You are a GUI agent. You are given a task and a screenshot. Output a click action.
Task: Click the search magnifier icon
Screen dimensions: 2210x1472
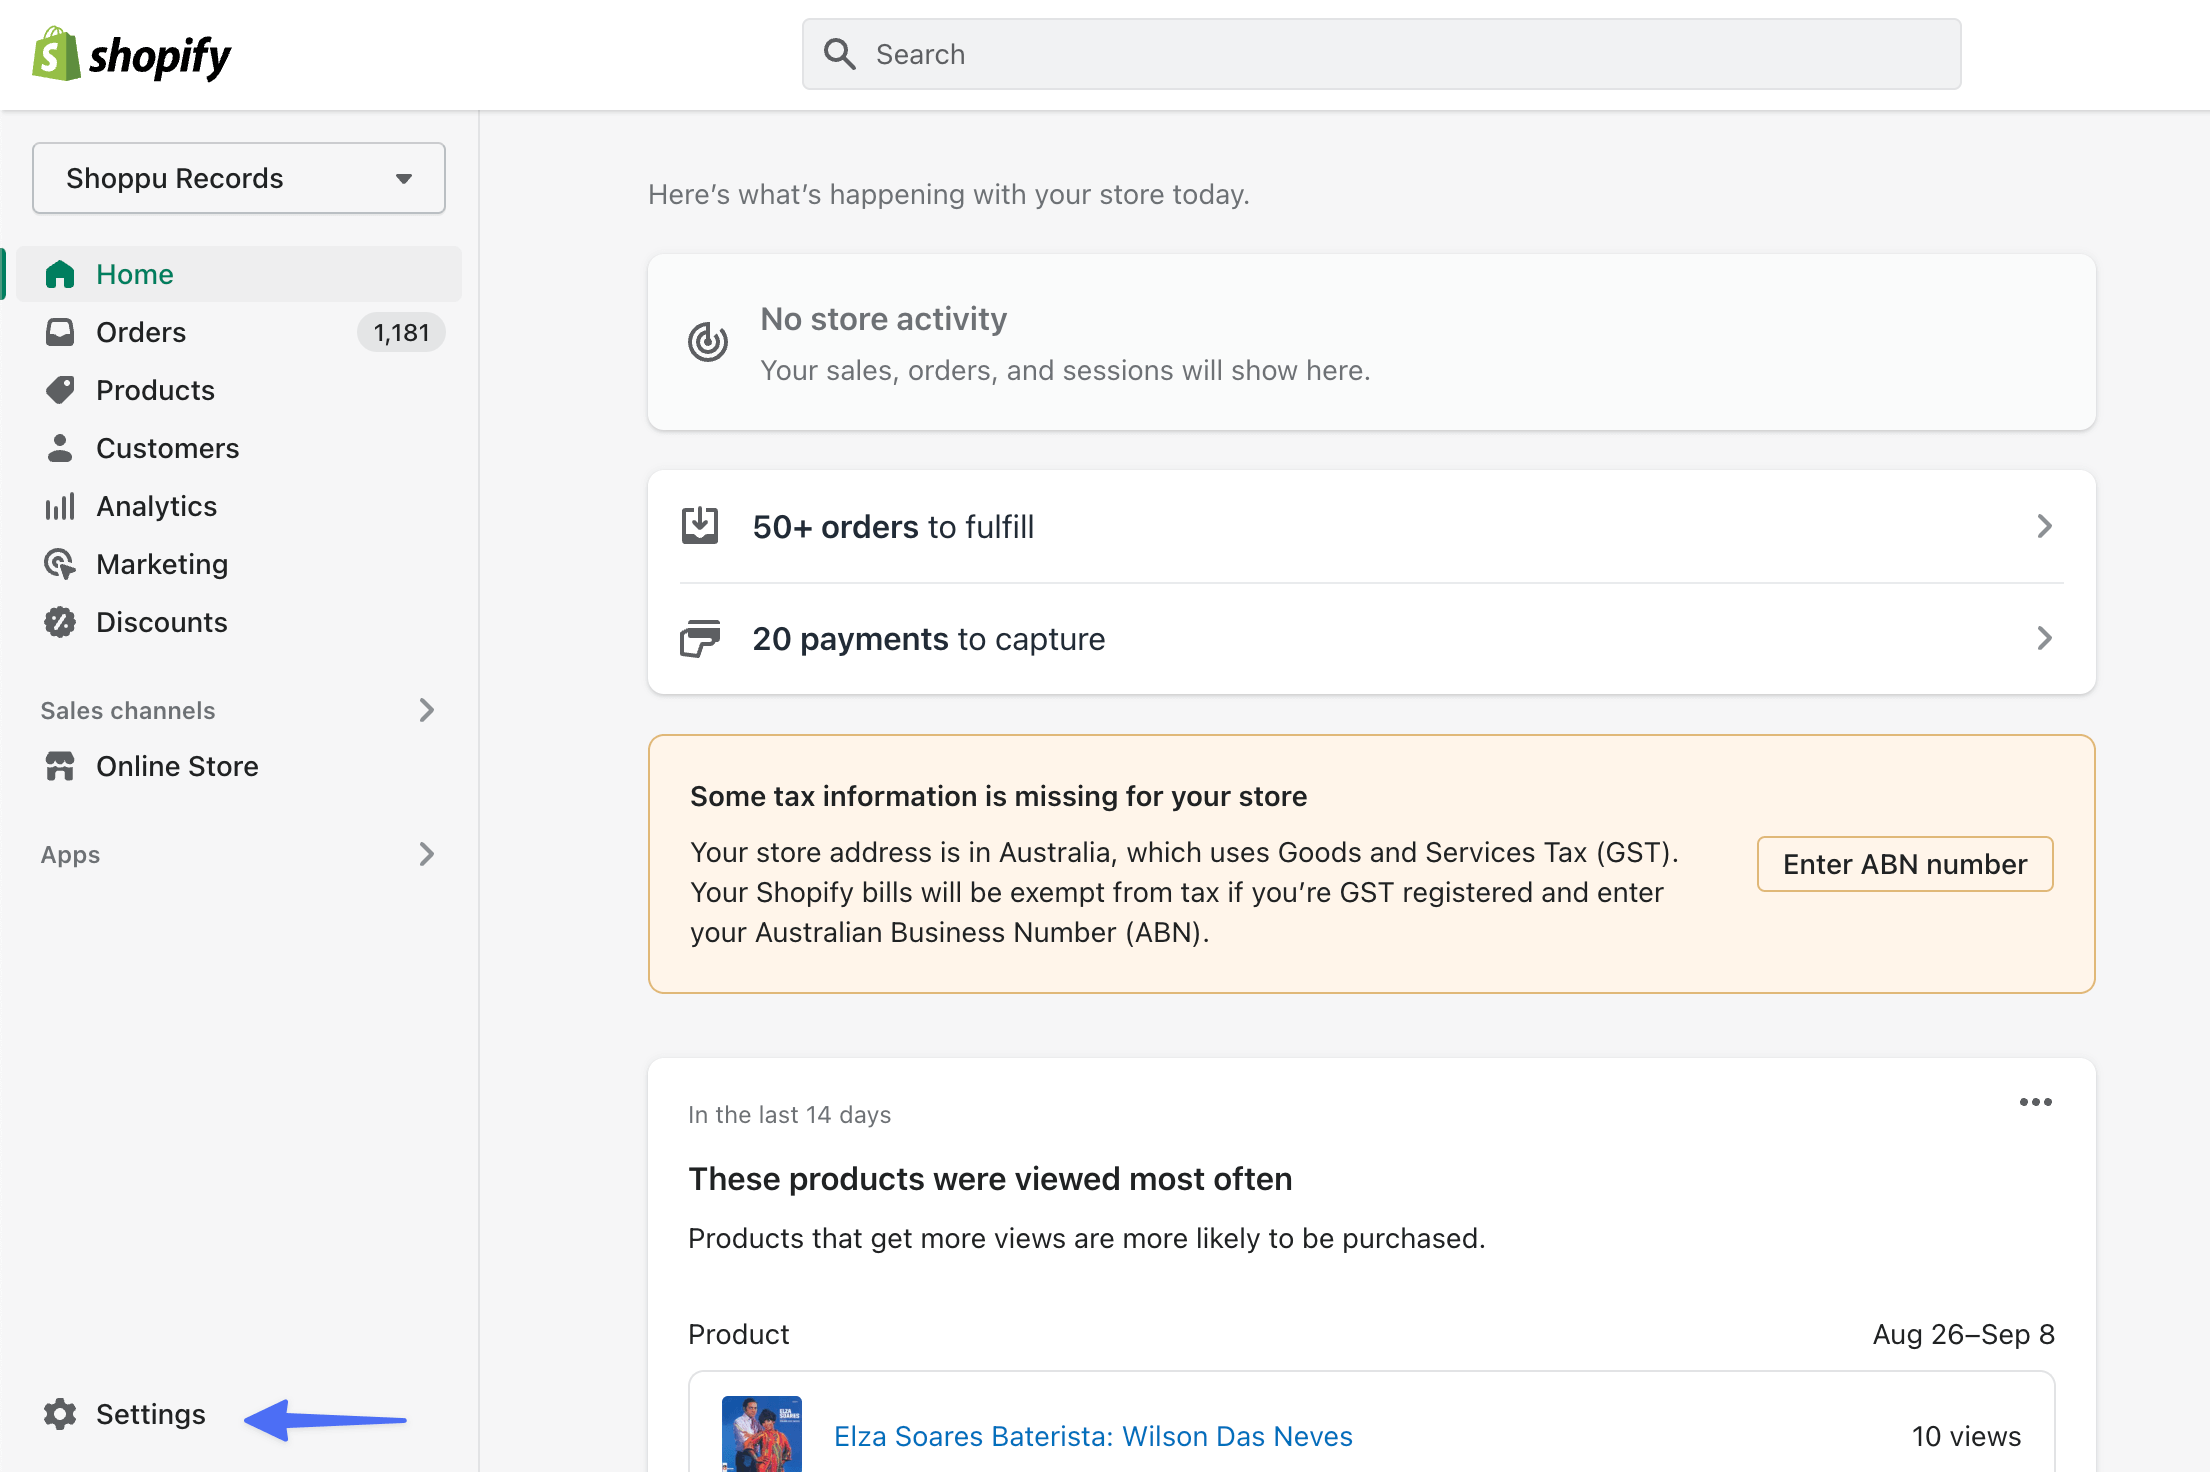840,53
